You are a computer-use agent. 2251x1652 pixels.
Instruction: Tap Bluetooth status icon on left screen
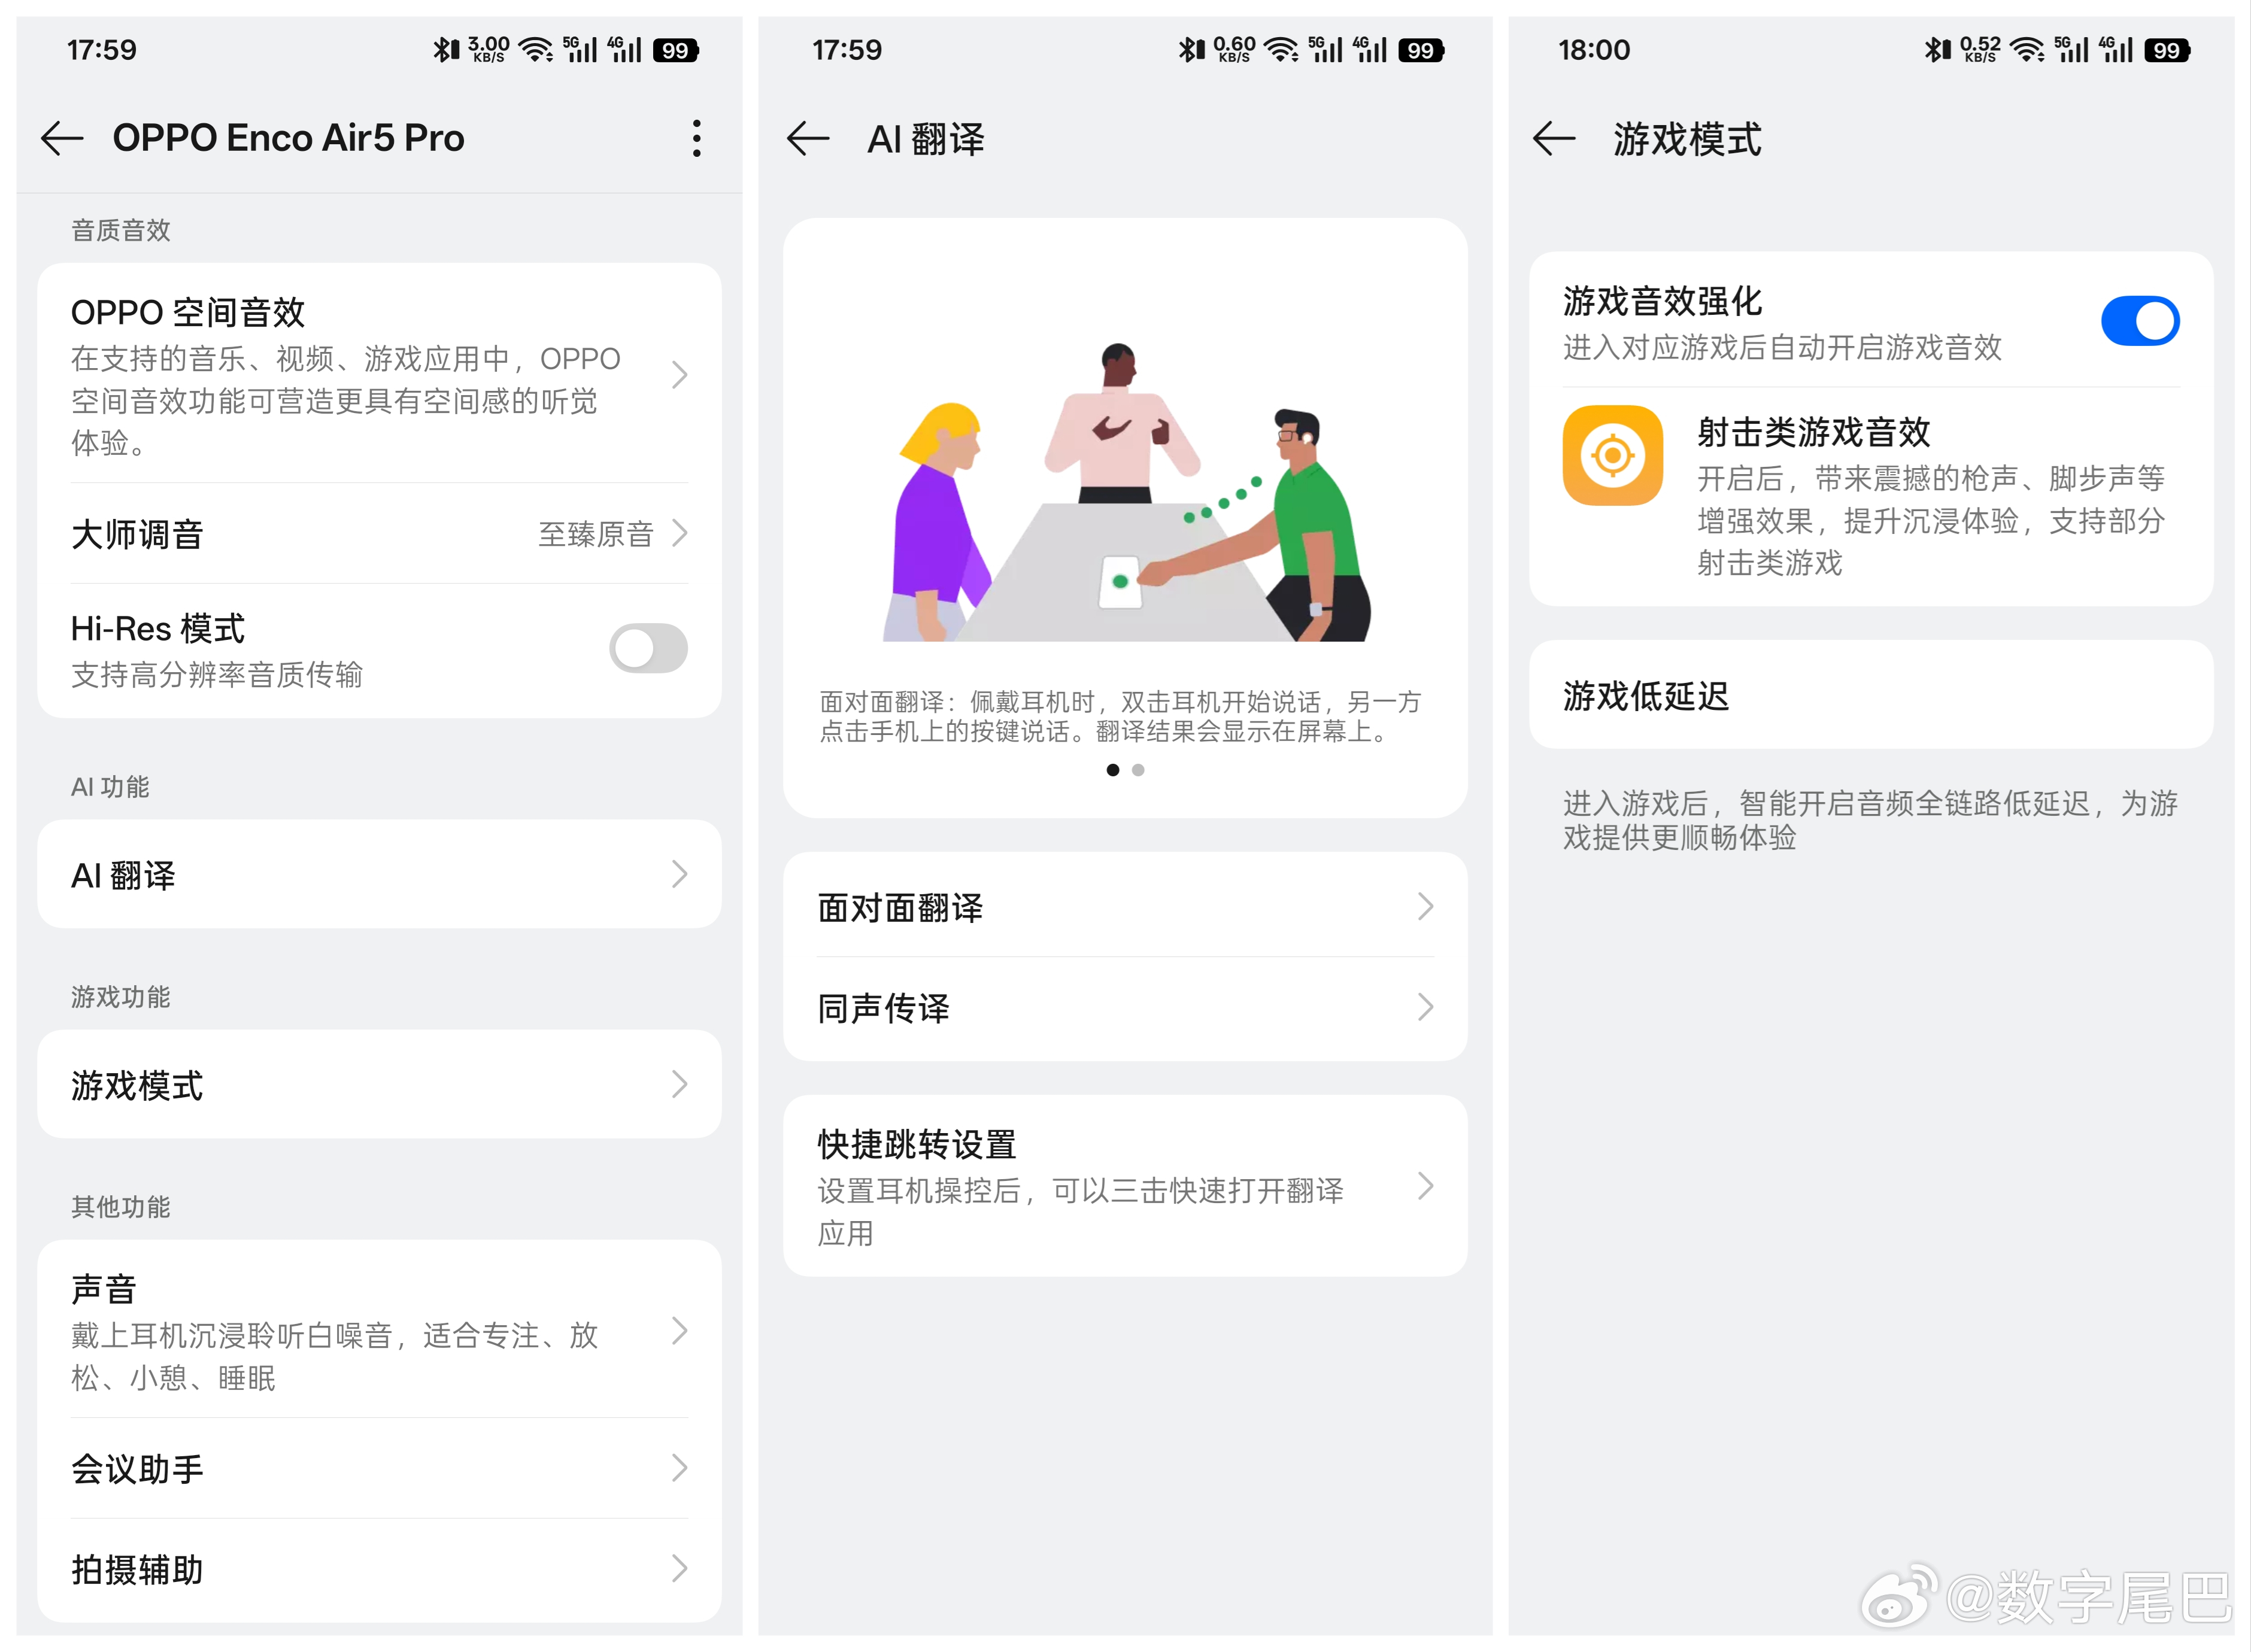[442, 49]
